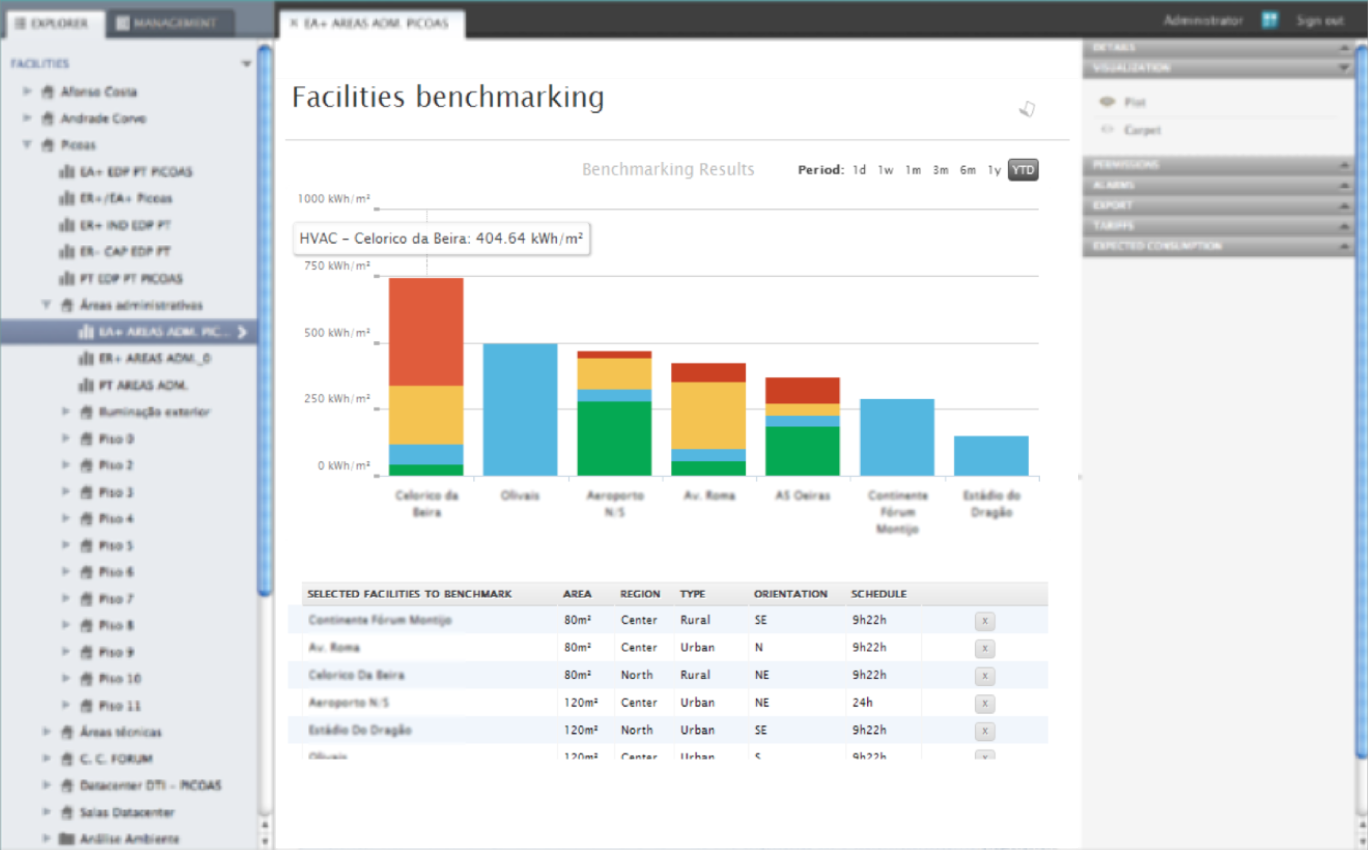Select the Plot visualization icon

click(x=1107, y=102)
